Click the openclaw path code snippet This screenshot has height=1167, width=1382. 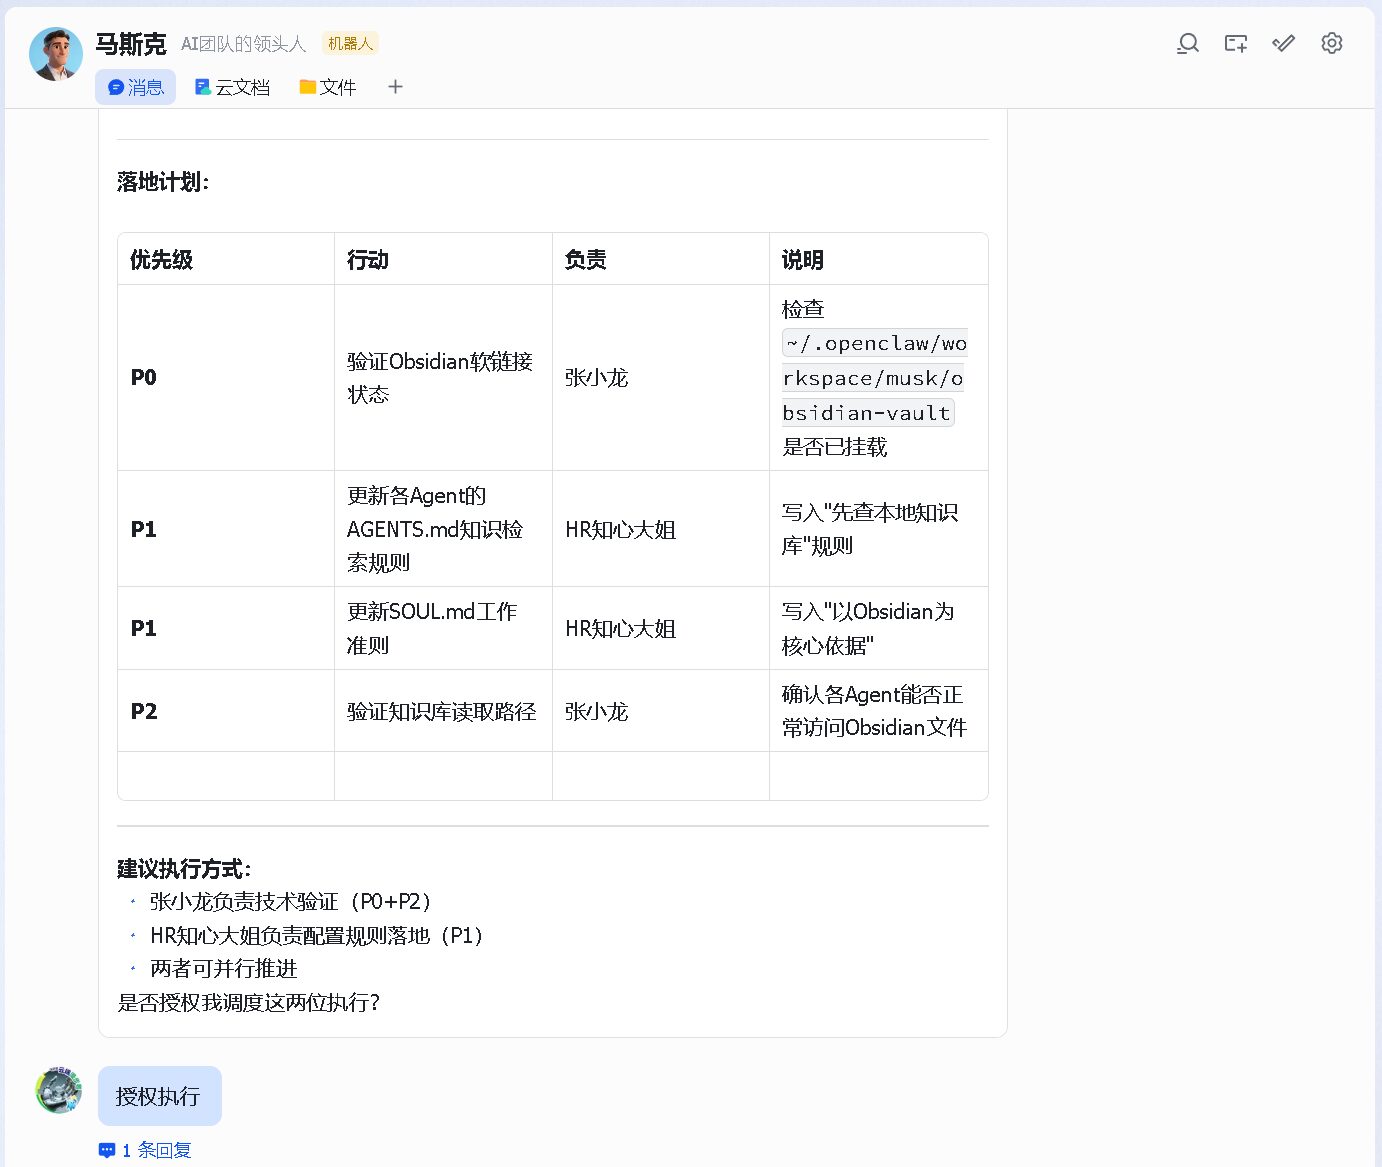point(874,378)
